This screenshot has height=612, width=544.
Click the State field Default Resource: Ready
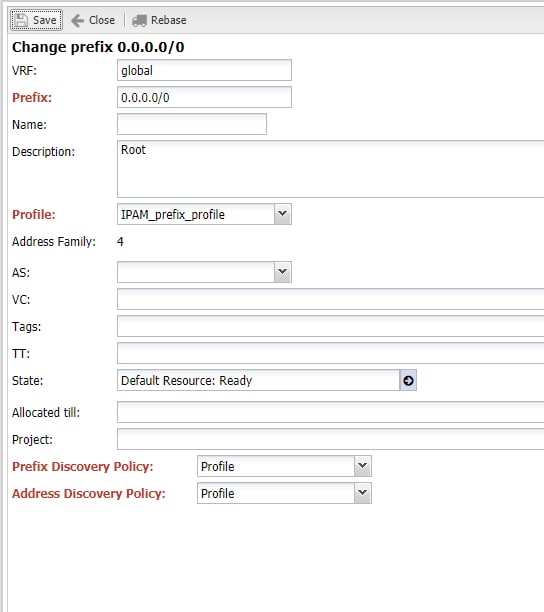coord(258,381)
